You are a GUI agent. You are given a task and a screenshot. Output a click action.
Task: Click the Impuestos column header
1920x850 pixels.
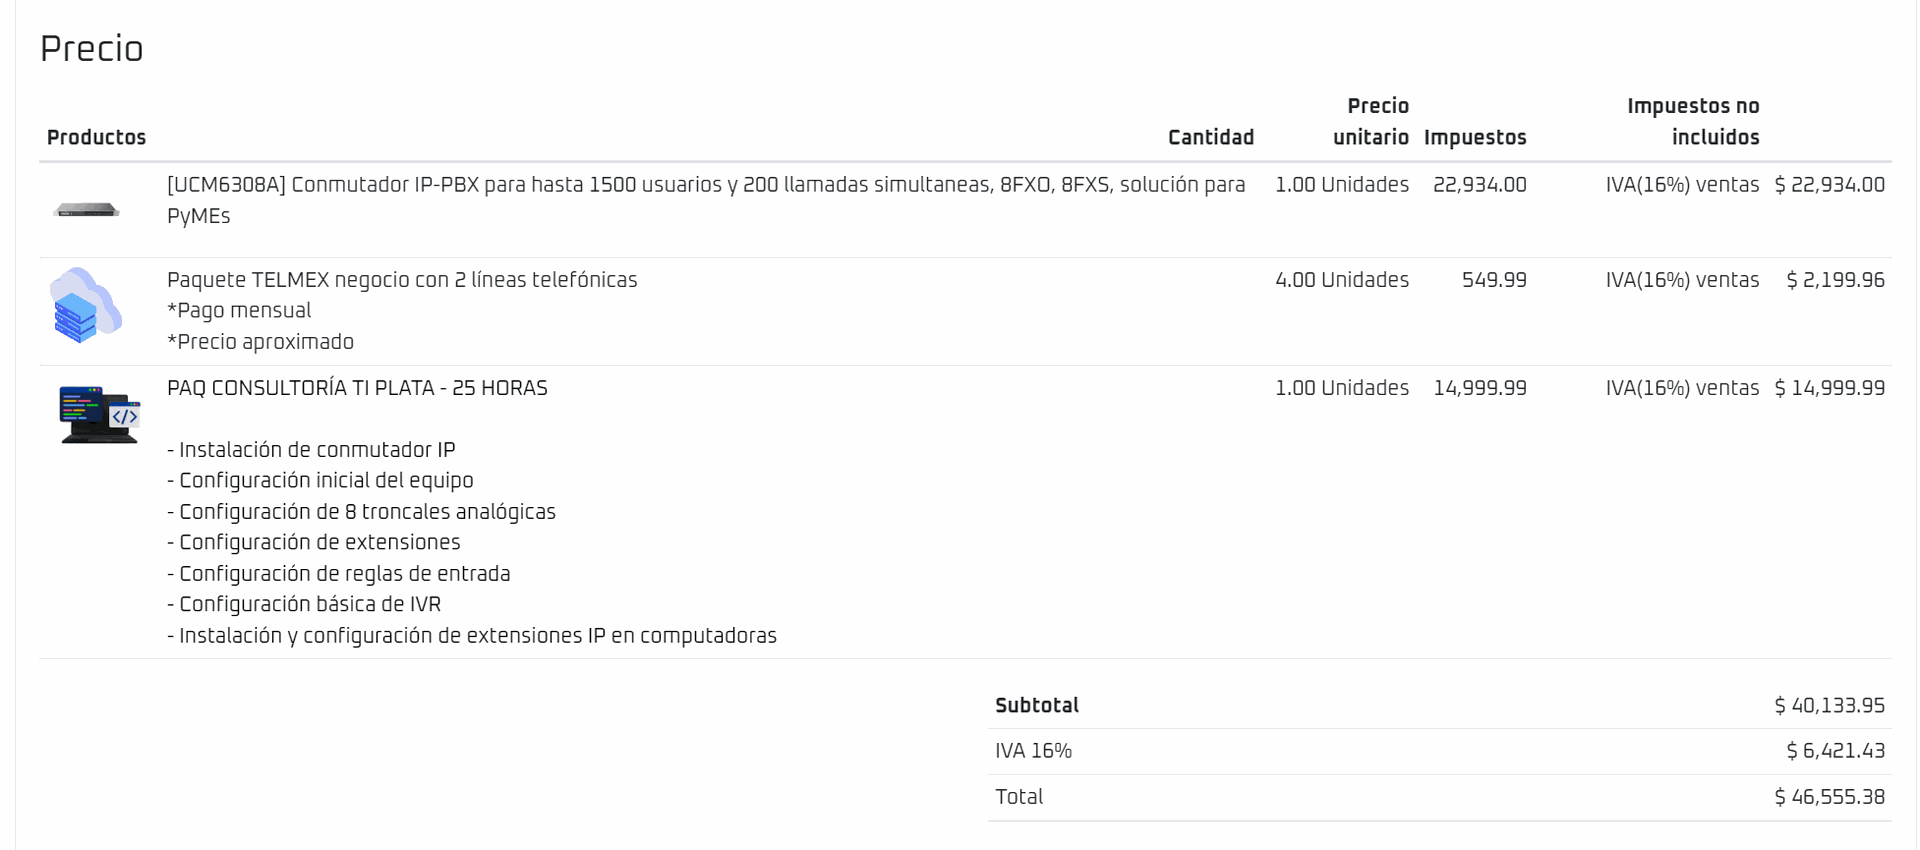click(x=1474, y=137)
